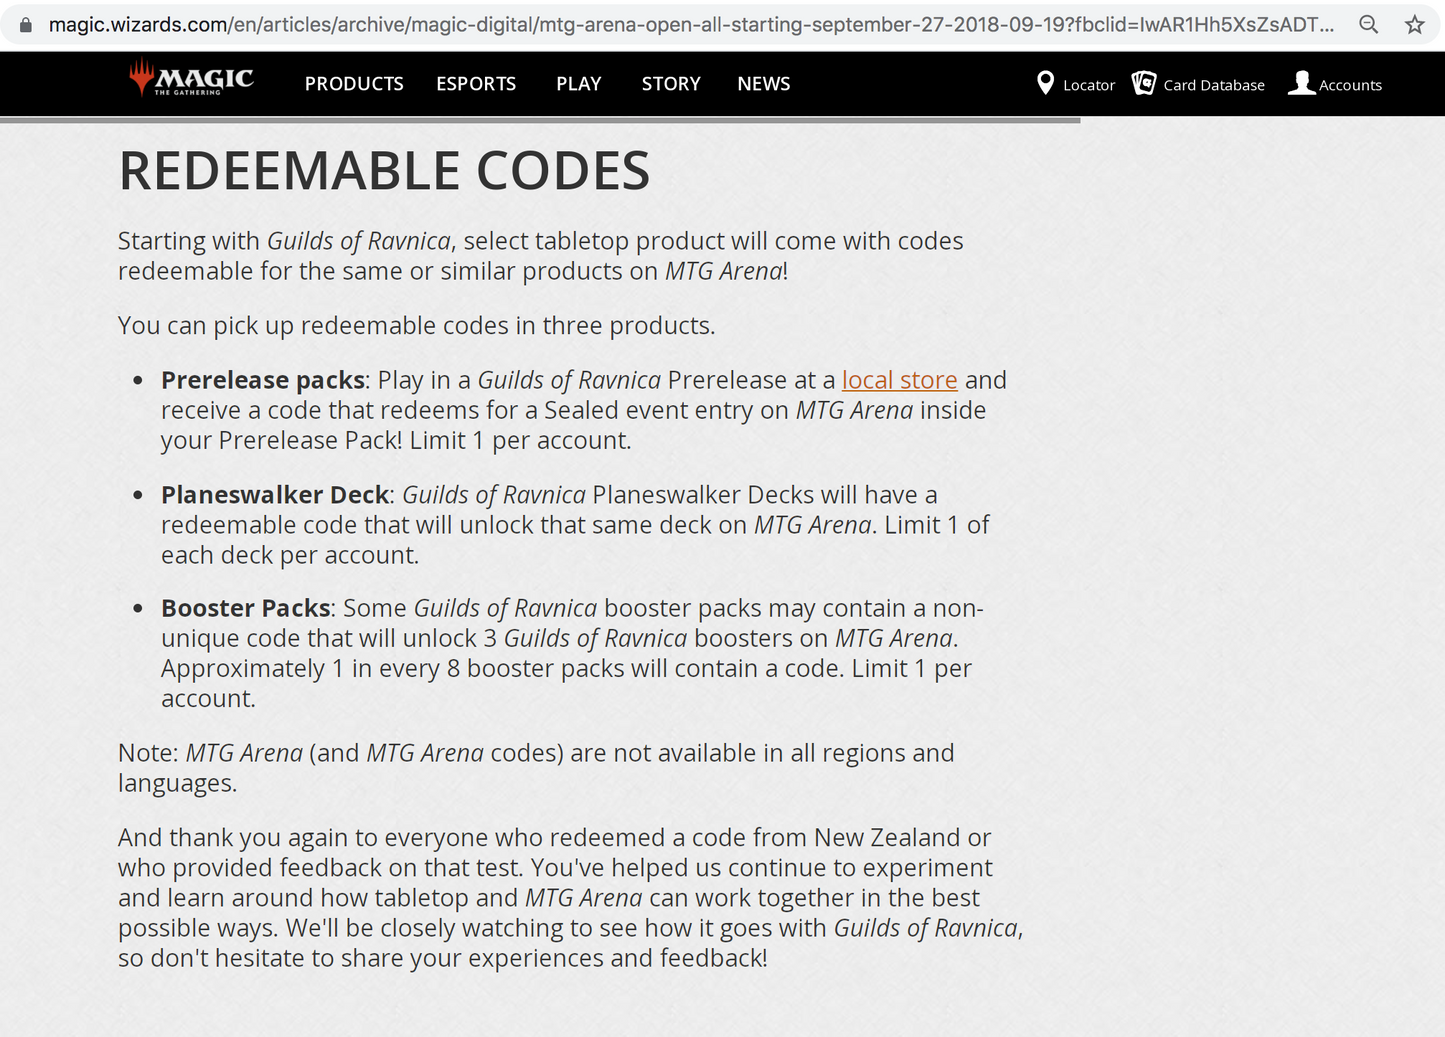Screen dimensions: 1445x1037
Task: Bookmark page with the star icon
Action: click(x=1414, y=25)
